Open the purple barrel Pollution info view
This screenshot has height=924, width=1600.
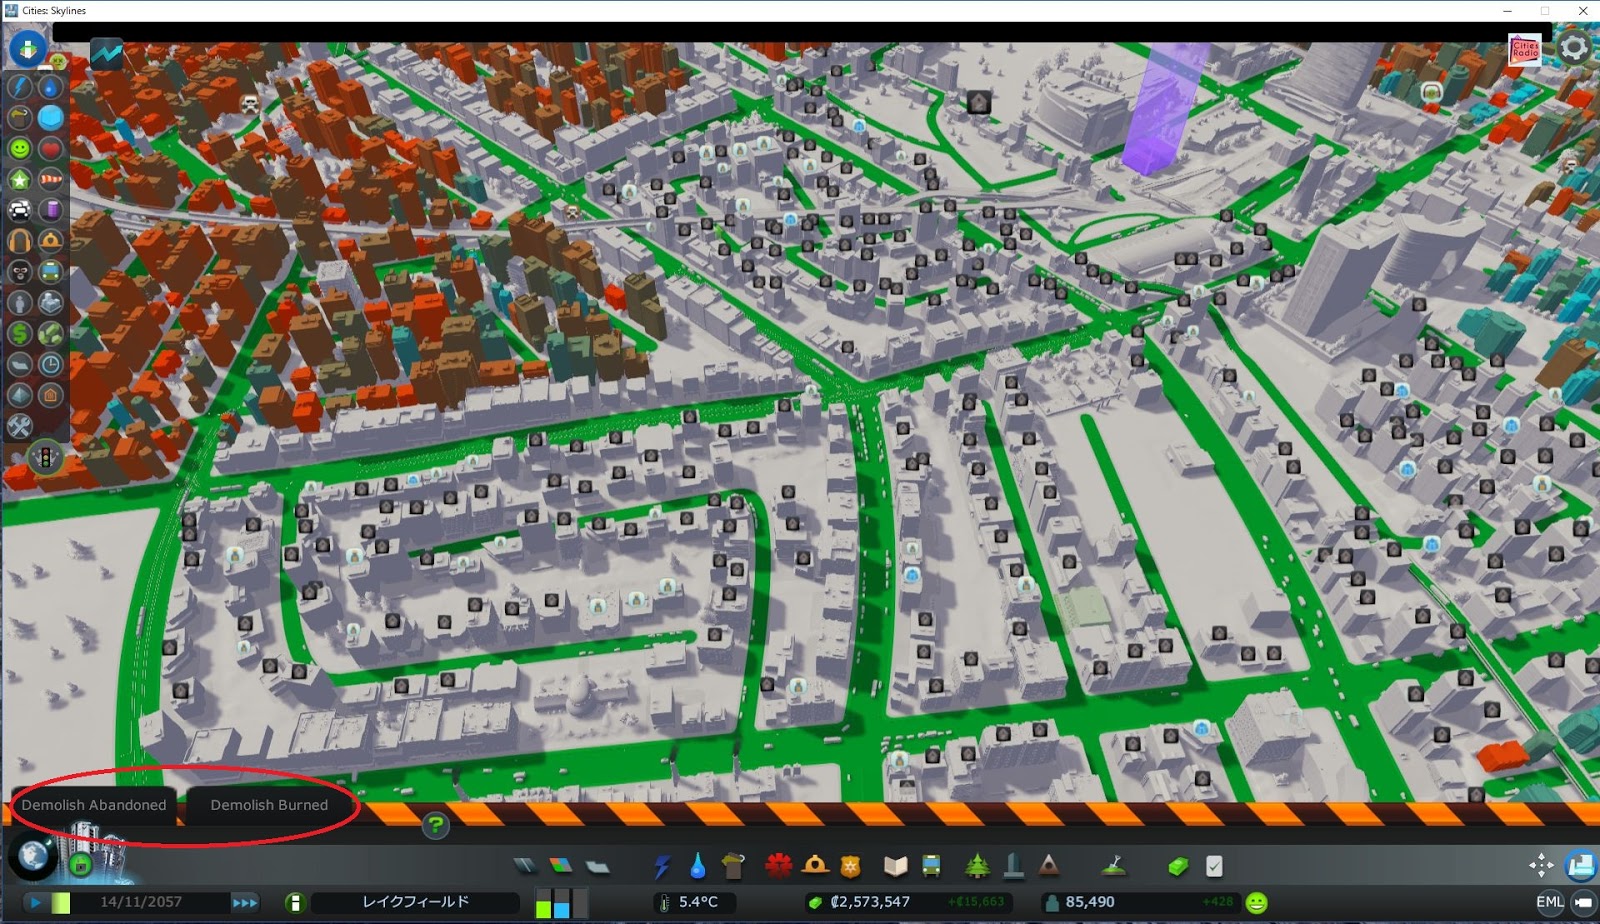click(x=50, y=210)
